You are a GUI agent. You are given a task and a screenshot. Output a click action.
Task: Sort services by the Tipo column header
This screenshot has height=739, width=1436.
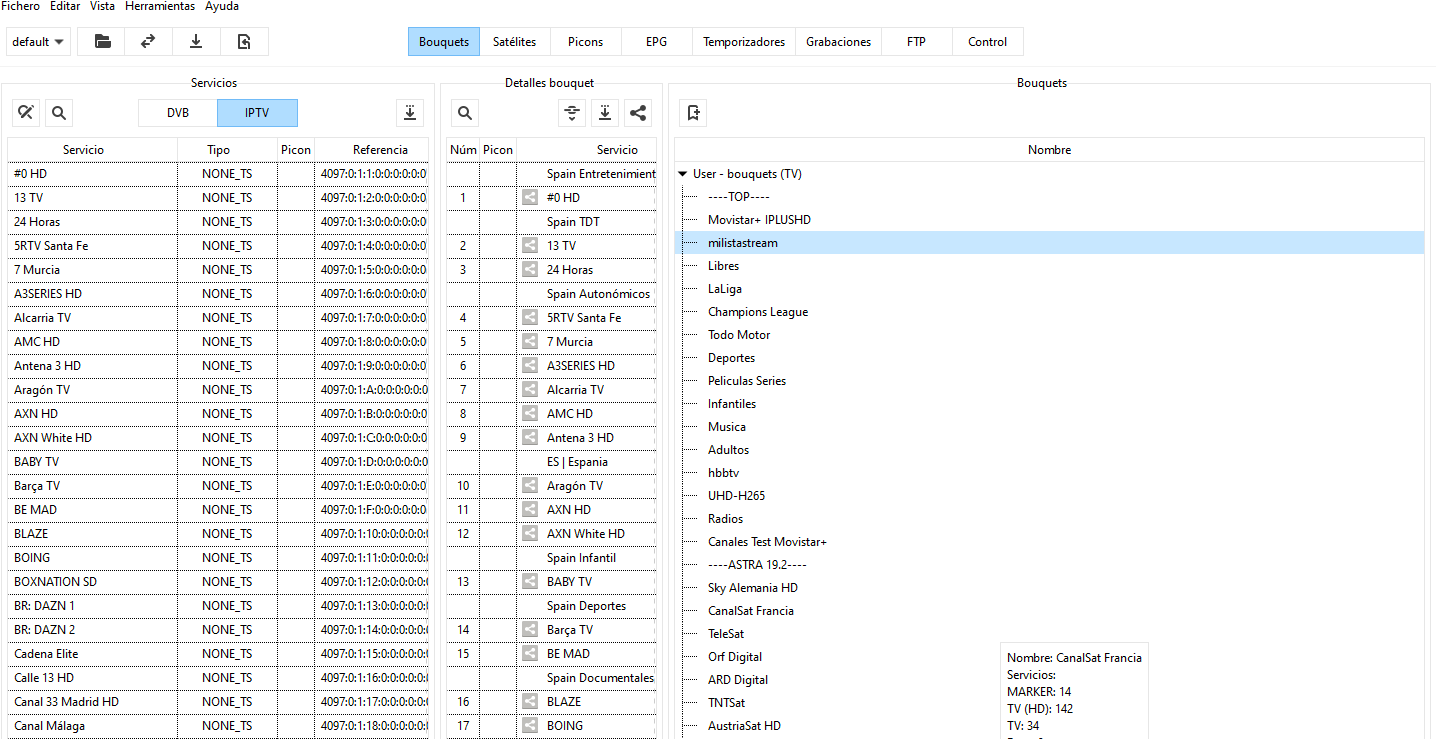[218, 150]
